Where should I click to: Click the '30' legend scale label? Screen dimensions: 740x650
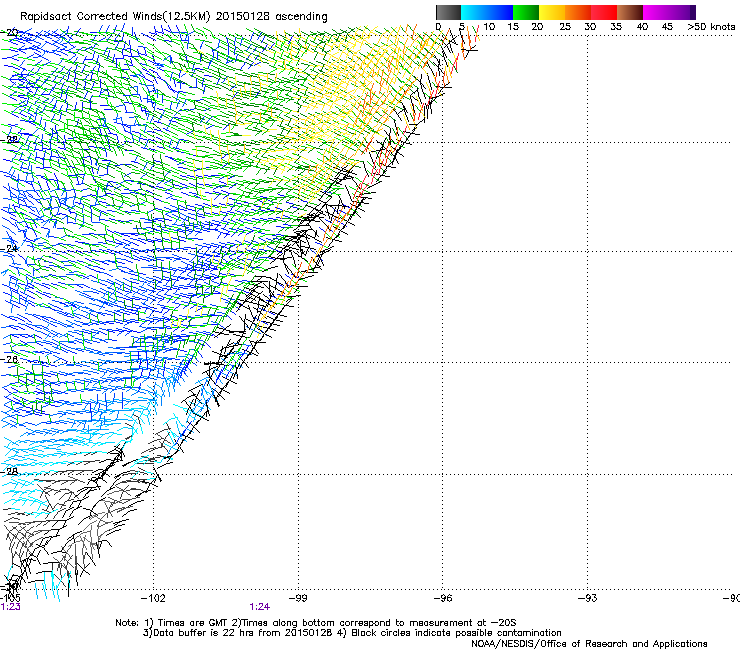pyautogui.click(x=590, y=27)
